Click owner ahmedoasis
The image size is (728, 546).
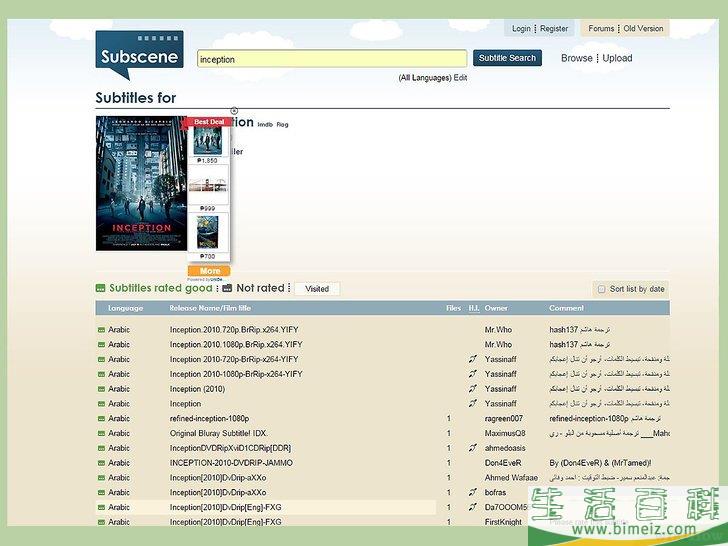[505, 448]
